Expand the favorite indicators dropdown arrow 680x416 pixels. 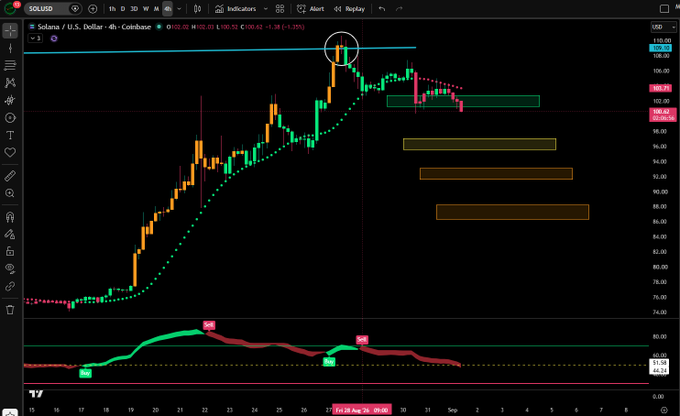(265, 9)
